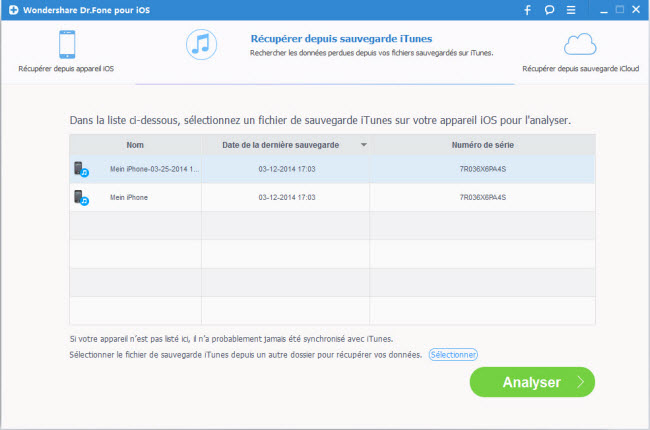The width and height of the screenshot is (650, 430).
Task: Switch to Récupérer depuis appareil iOS tab
Action: 67,70
